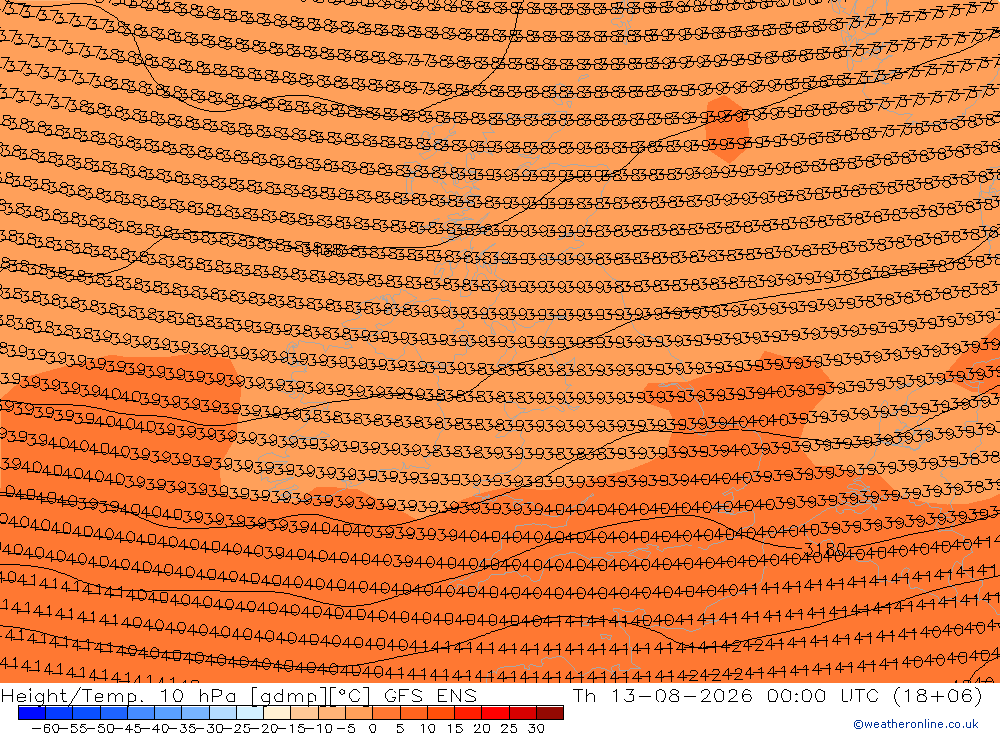Choose the orange swatch between -5 and 0
This screenshot has height=733, width=1000.
point(359,713)
